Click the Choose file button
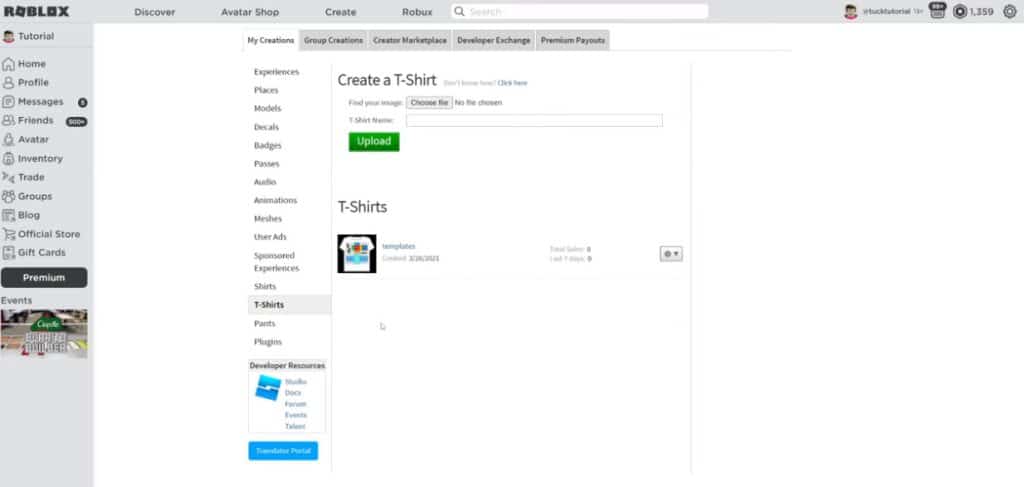Screen dimensions: 1024x487 429,103
